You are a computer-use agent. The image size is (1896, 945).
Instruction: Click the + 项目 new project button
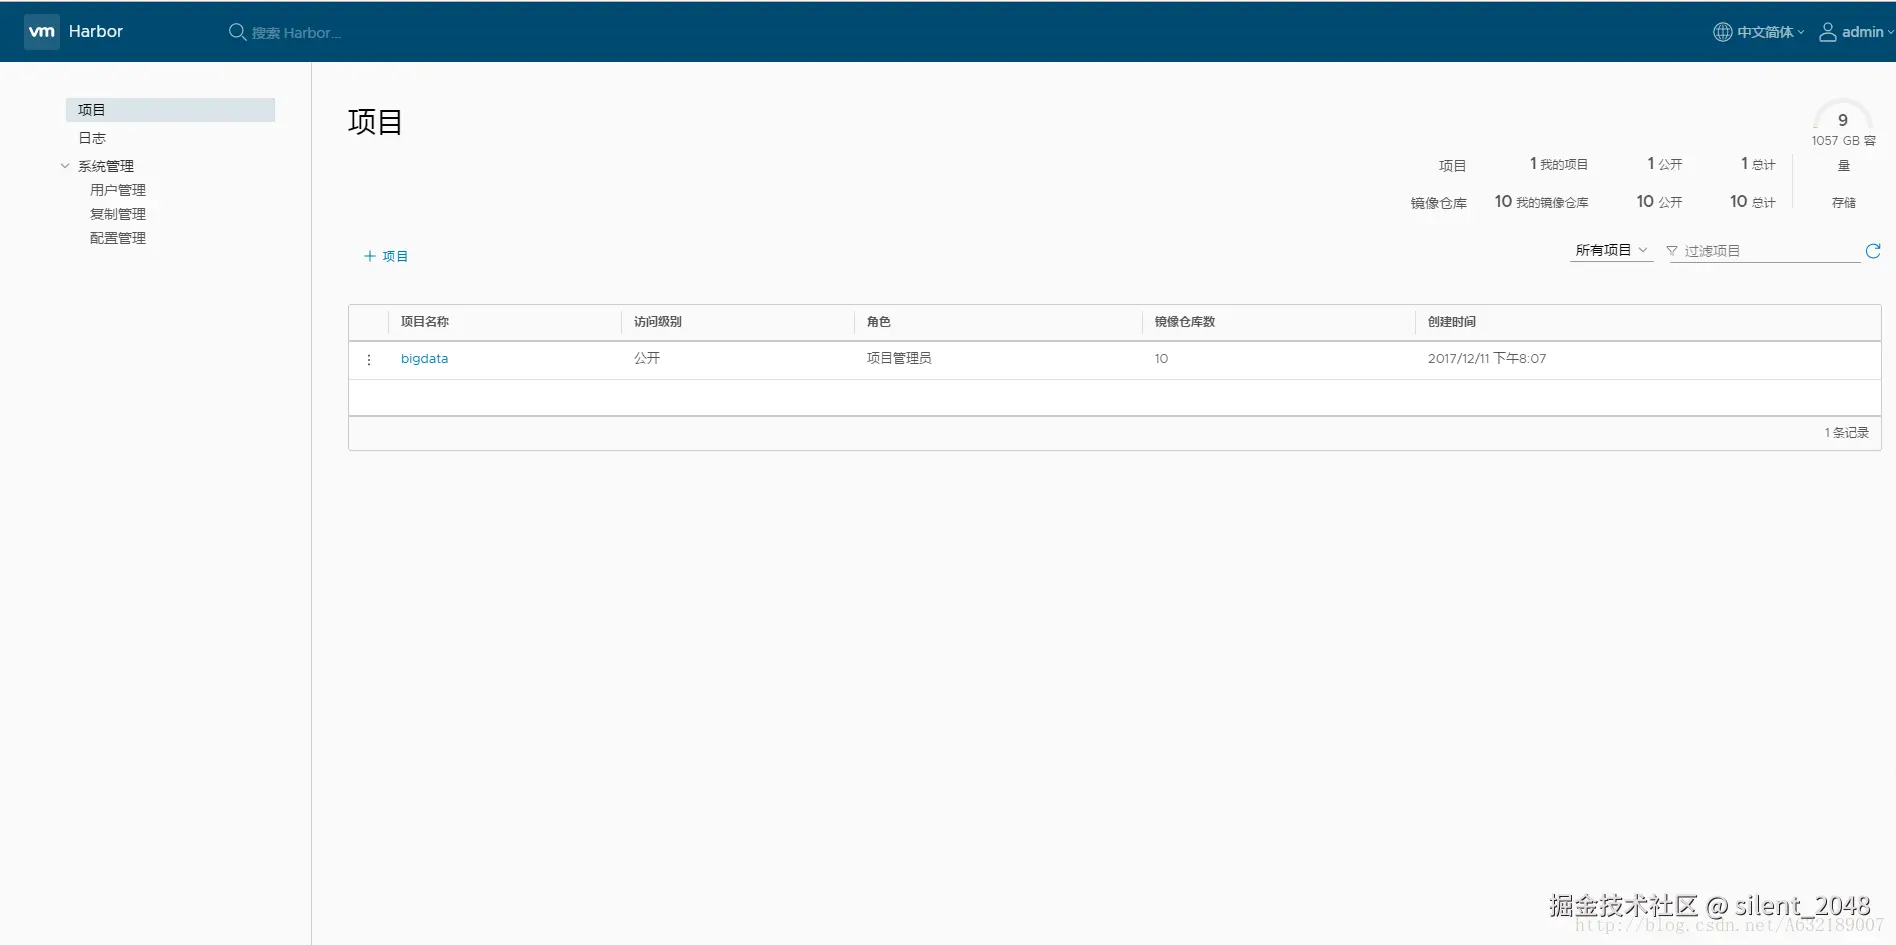386,256
